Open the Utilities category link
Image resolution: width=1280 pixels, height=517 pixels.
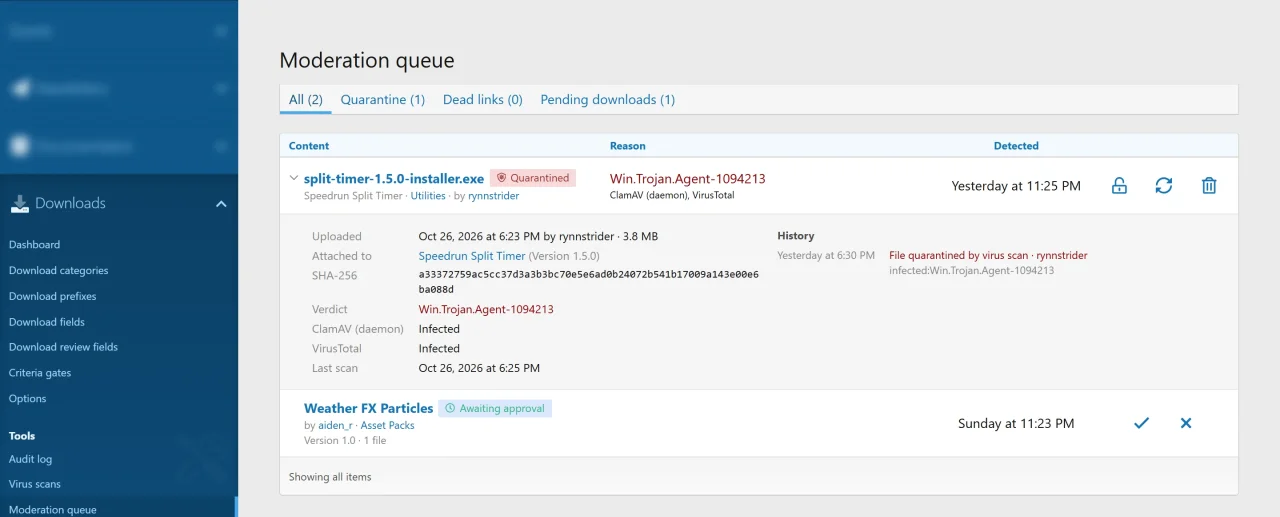point(428,196)
